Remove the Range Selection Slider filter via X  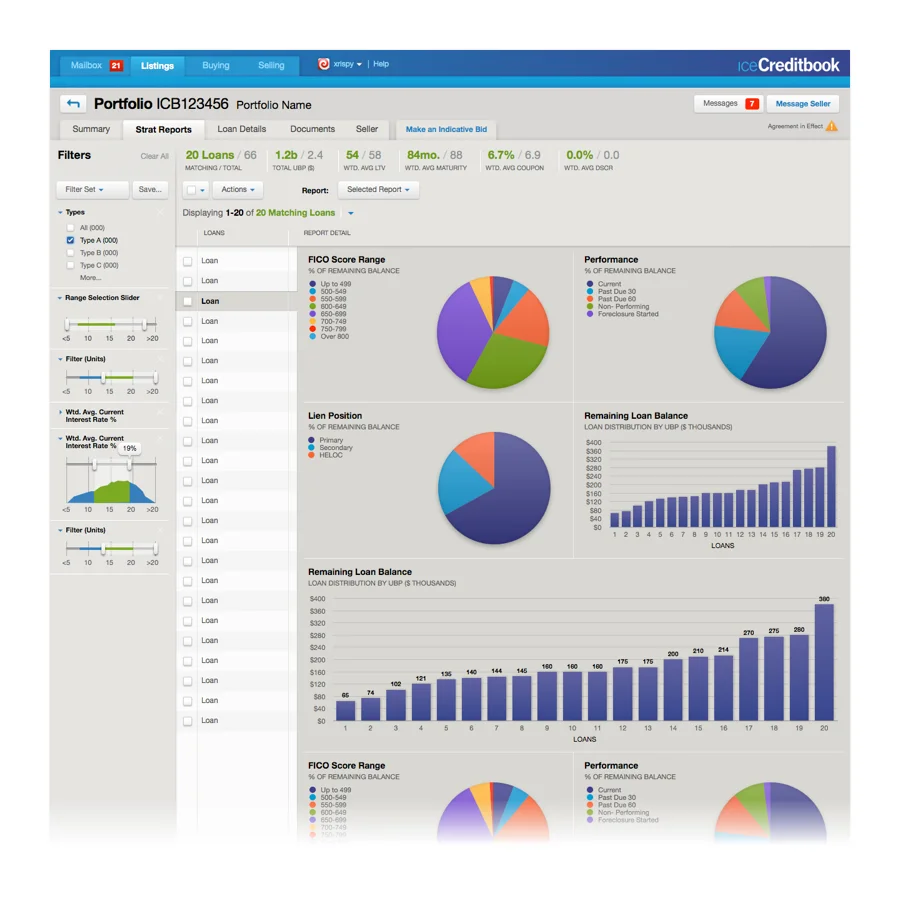tap(161, 298)
